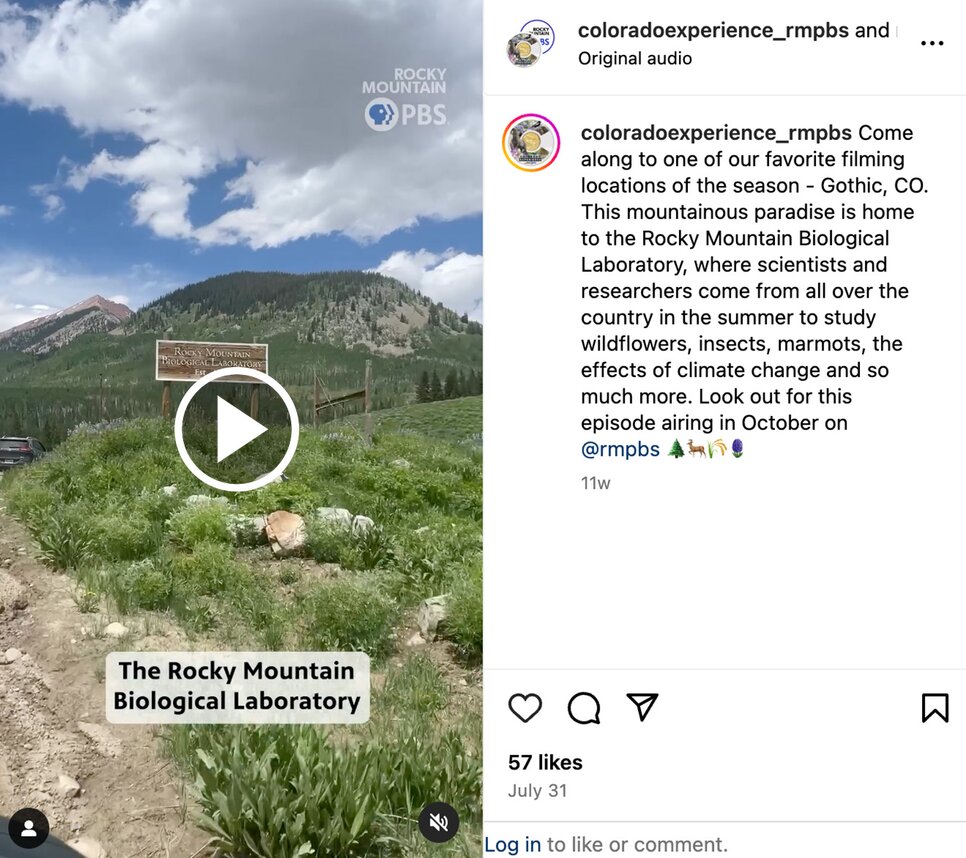Open the @rmpbs mention link
Screen dimensions: 966x858
coord(620,449)
